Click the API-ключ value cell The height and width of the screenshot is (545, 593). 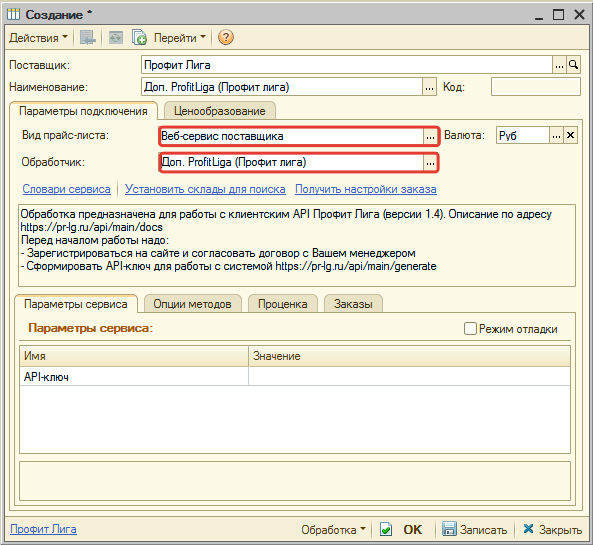point(409,377)
